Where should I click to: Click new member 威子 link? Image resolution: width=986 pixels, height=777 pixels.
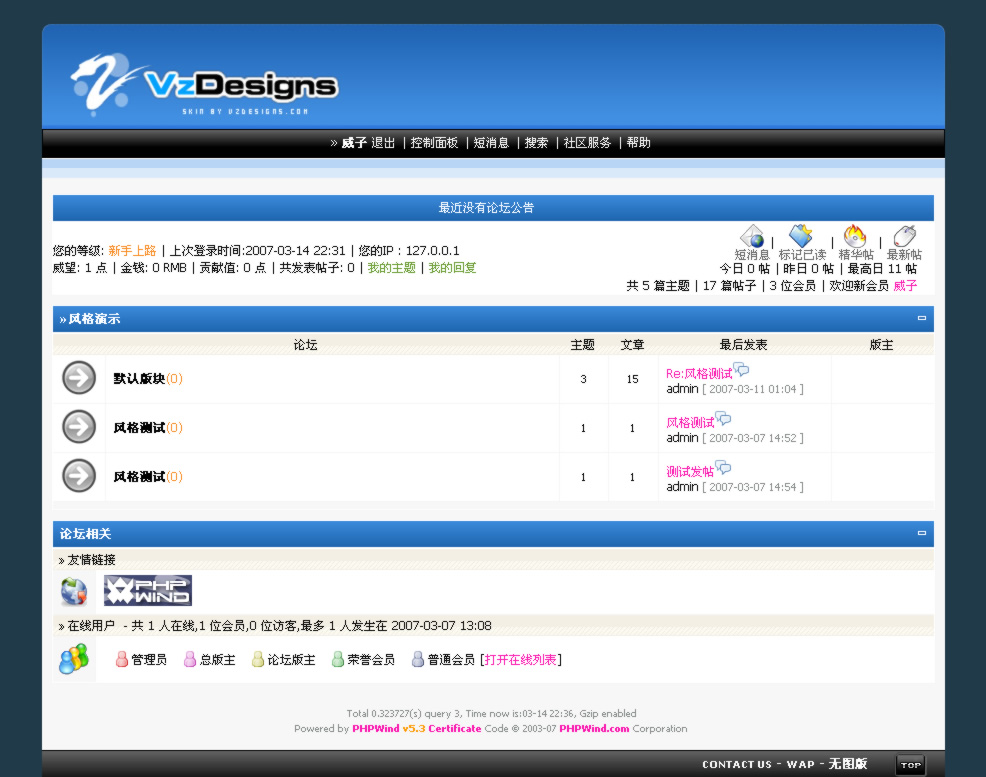point(906,286)
